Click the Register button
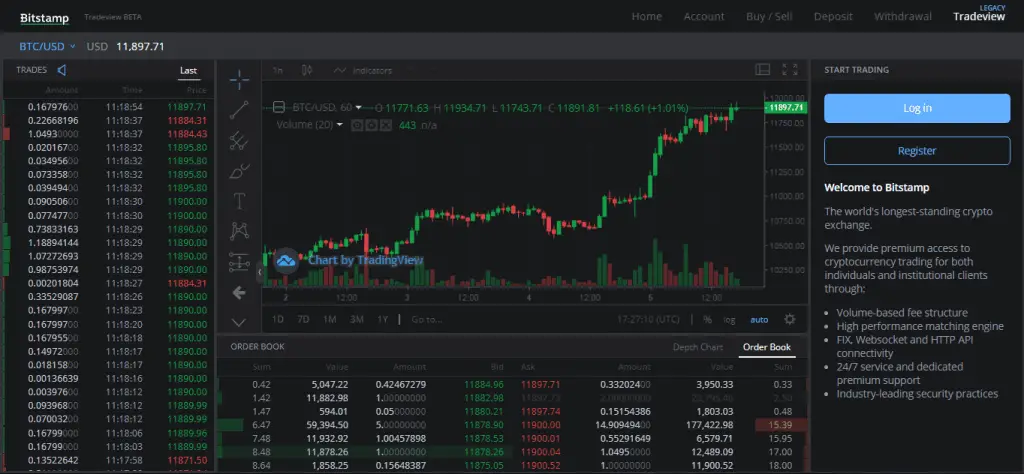The height and width of the screenshot is (474, 1024). pyautogui.click(x=917, y=151)
